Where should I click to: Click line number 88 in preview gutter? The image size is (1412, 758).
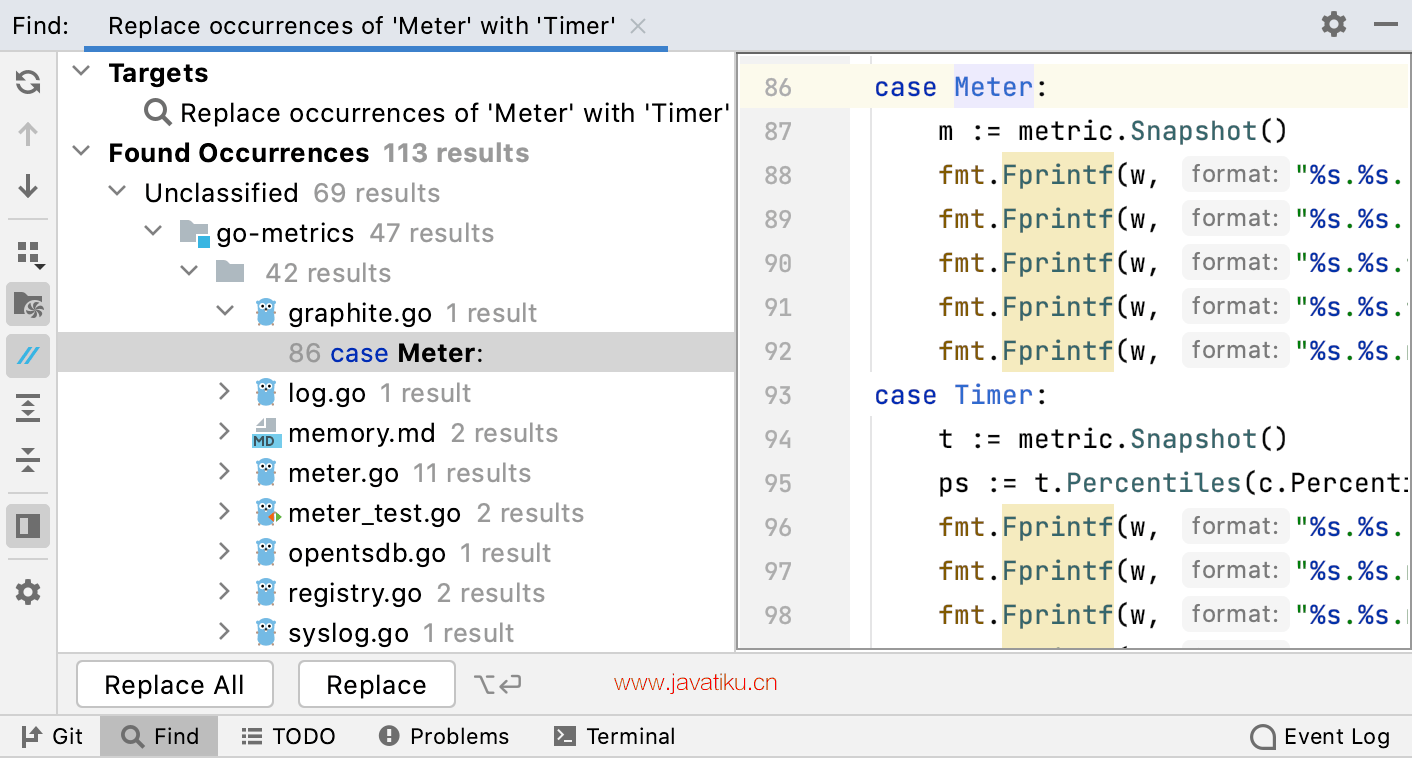[777, 175]
